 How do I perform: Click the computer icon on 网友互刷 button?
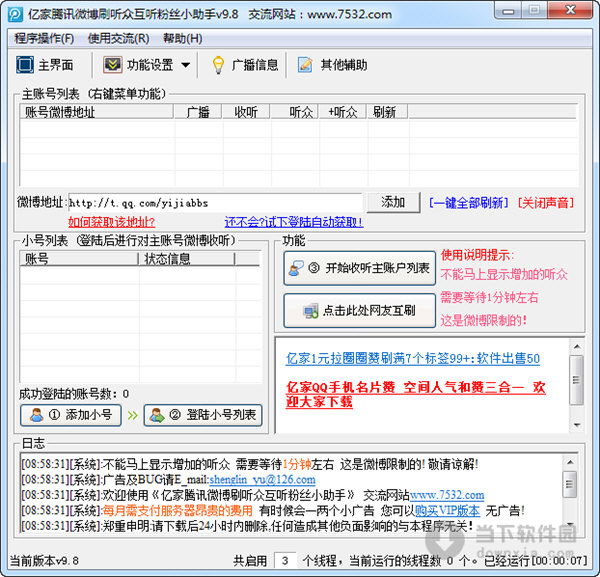pyautogui.click(x=310, y=311)
